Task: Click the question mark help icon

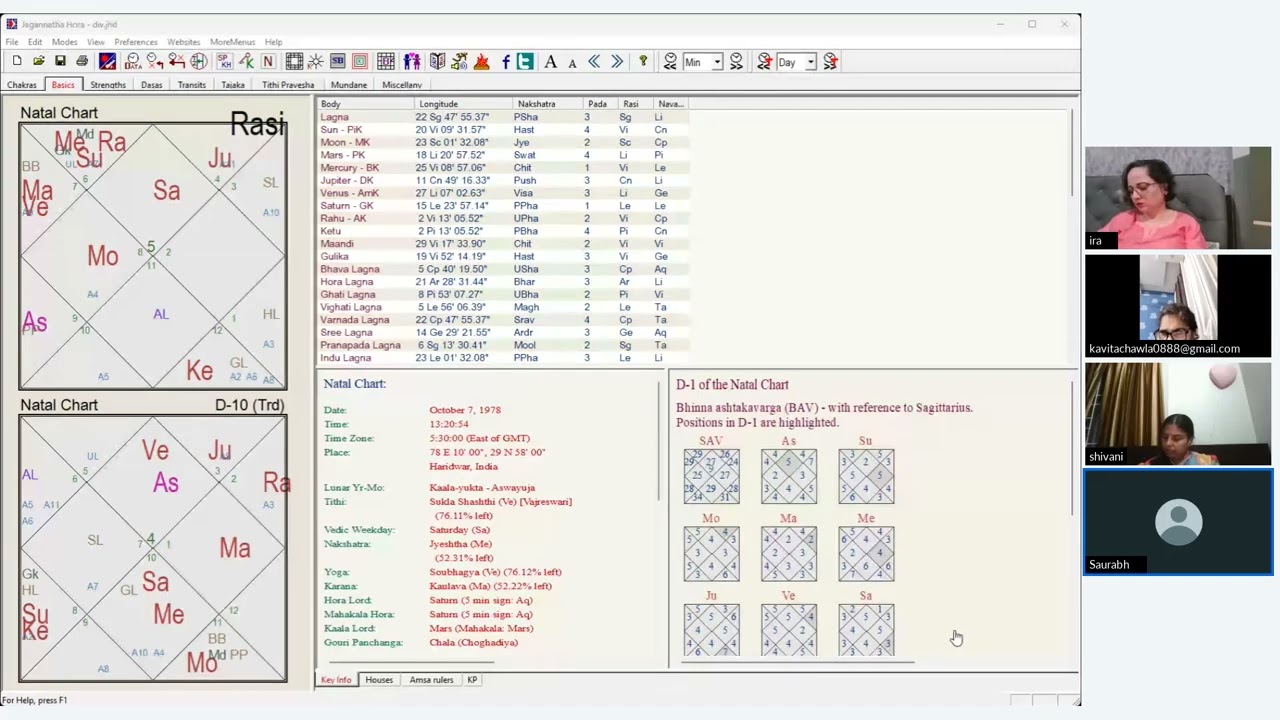Action: click(643, 62)
